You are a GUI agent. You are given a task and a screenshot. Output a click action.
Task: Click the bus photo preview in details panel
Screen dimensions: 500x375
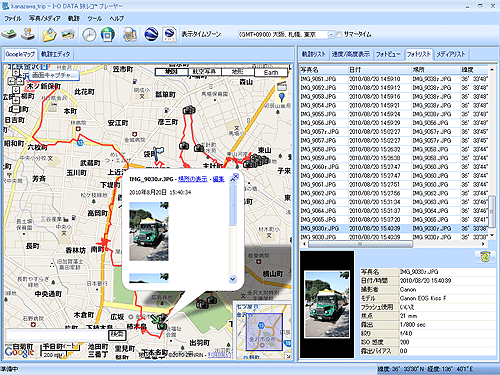coord(327,304)
